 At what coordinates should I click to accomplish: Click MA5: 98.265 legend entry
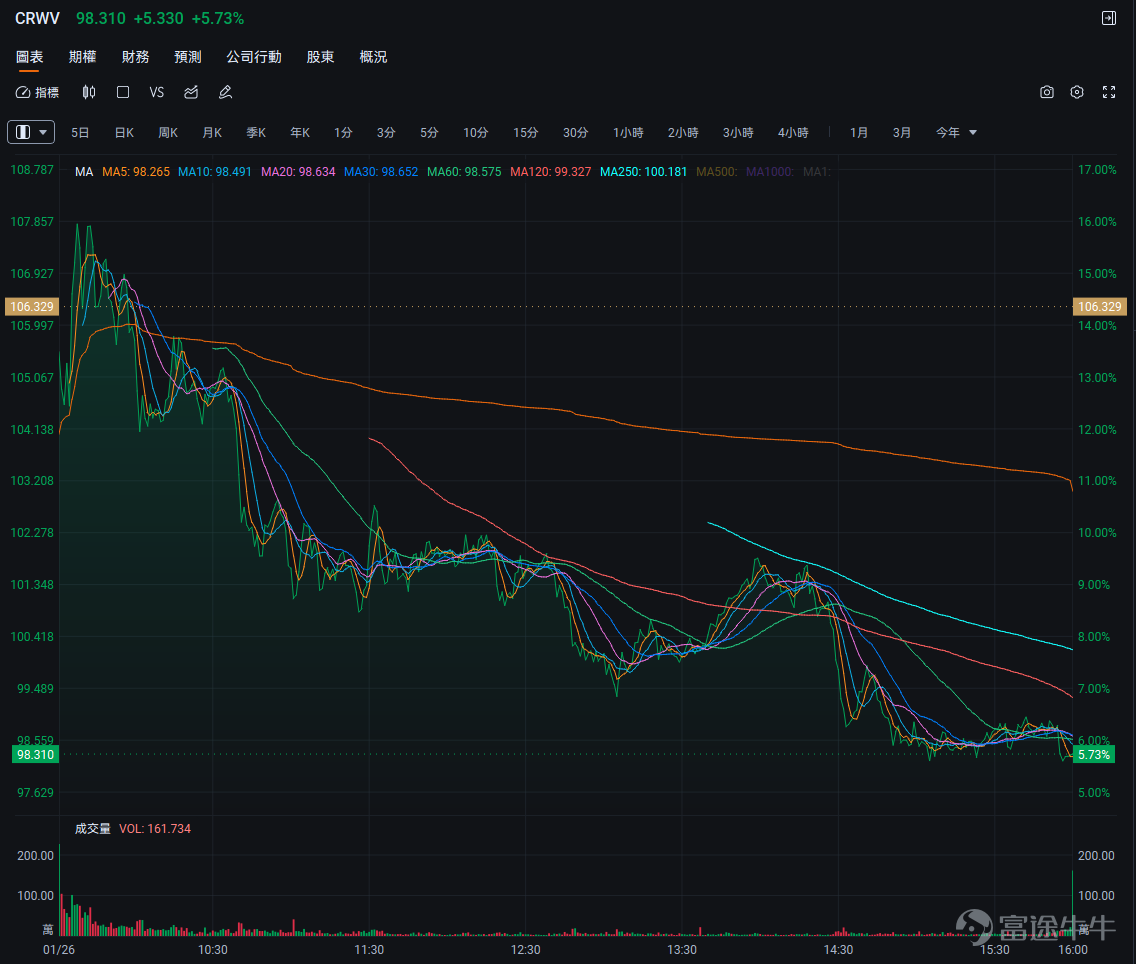[x=135, y=172]
